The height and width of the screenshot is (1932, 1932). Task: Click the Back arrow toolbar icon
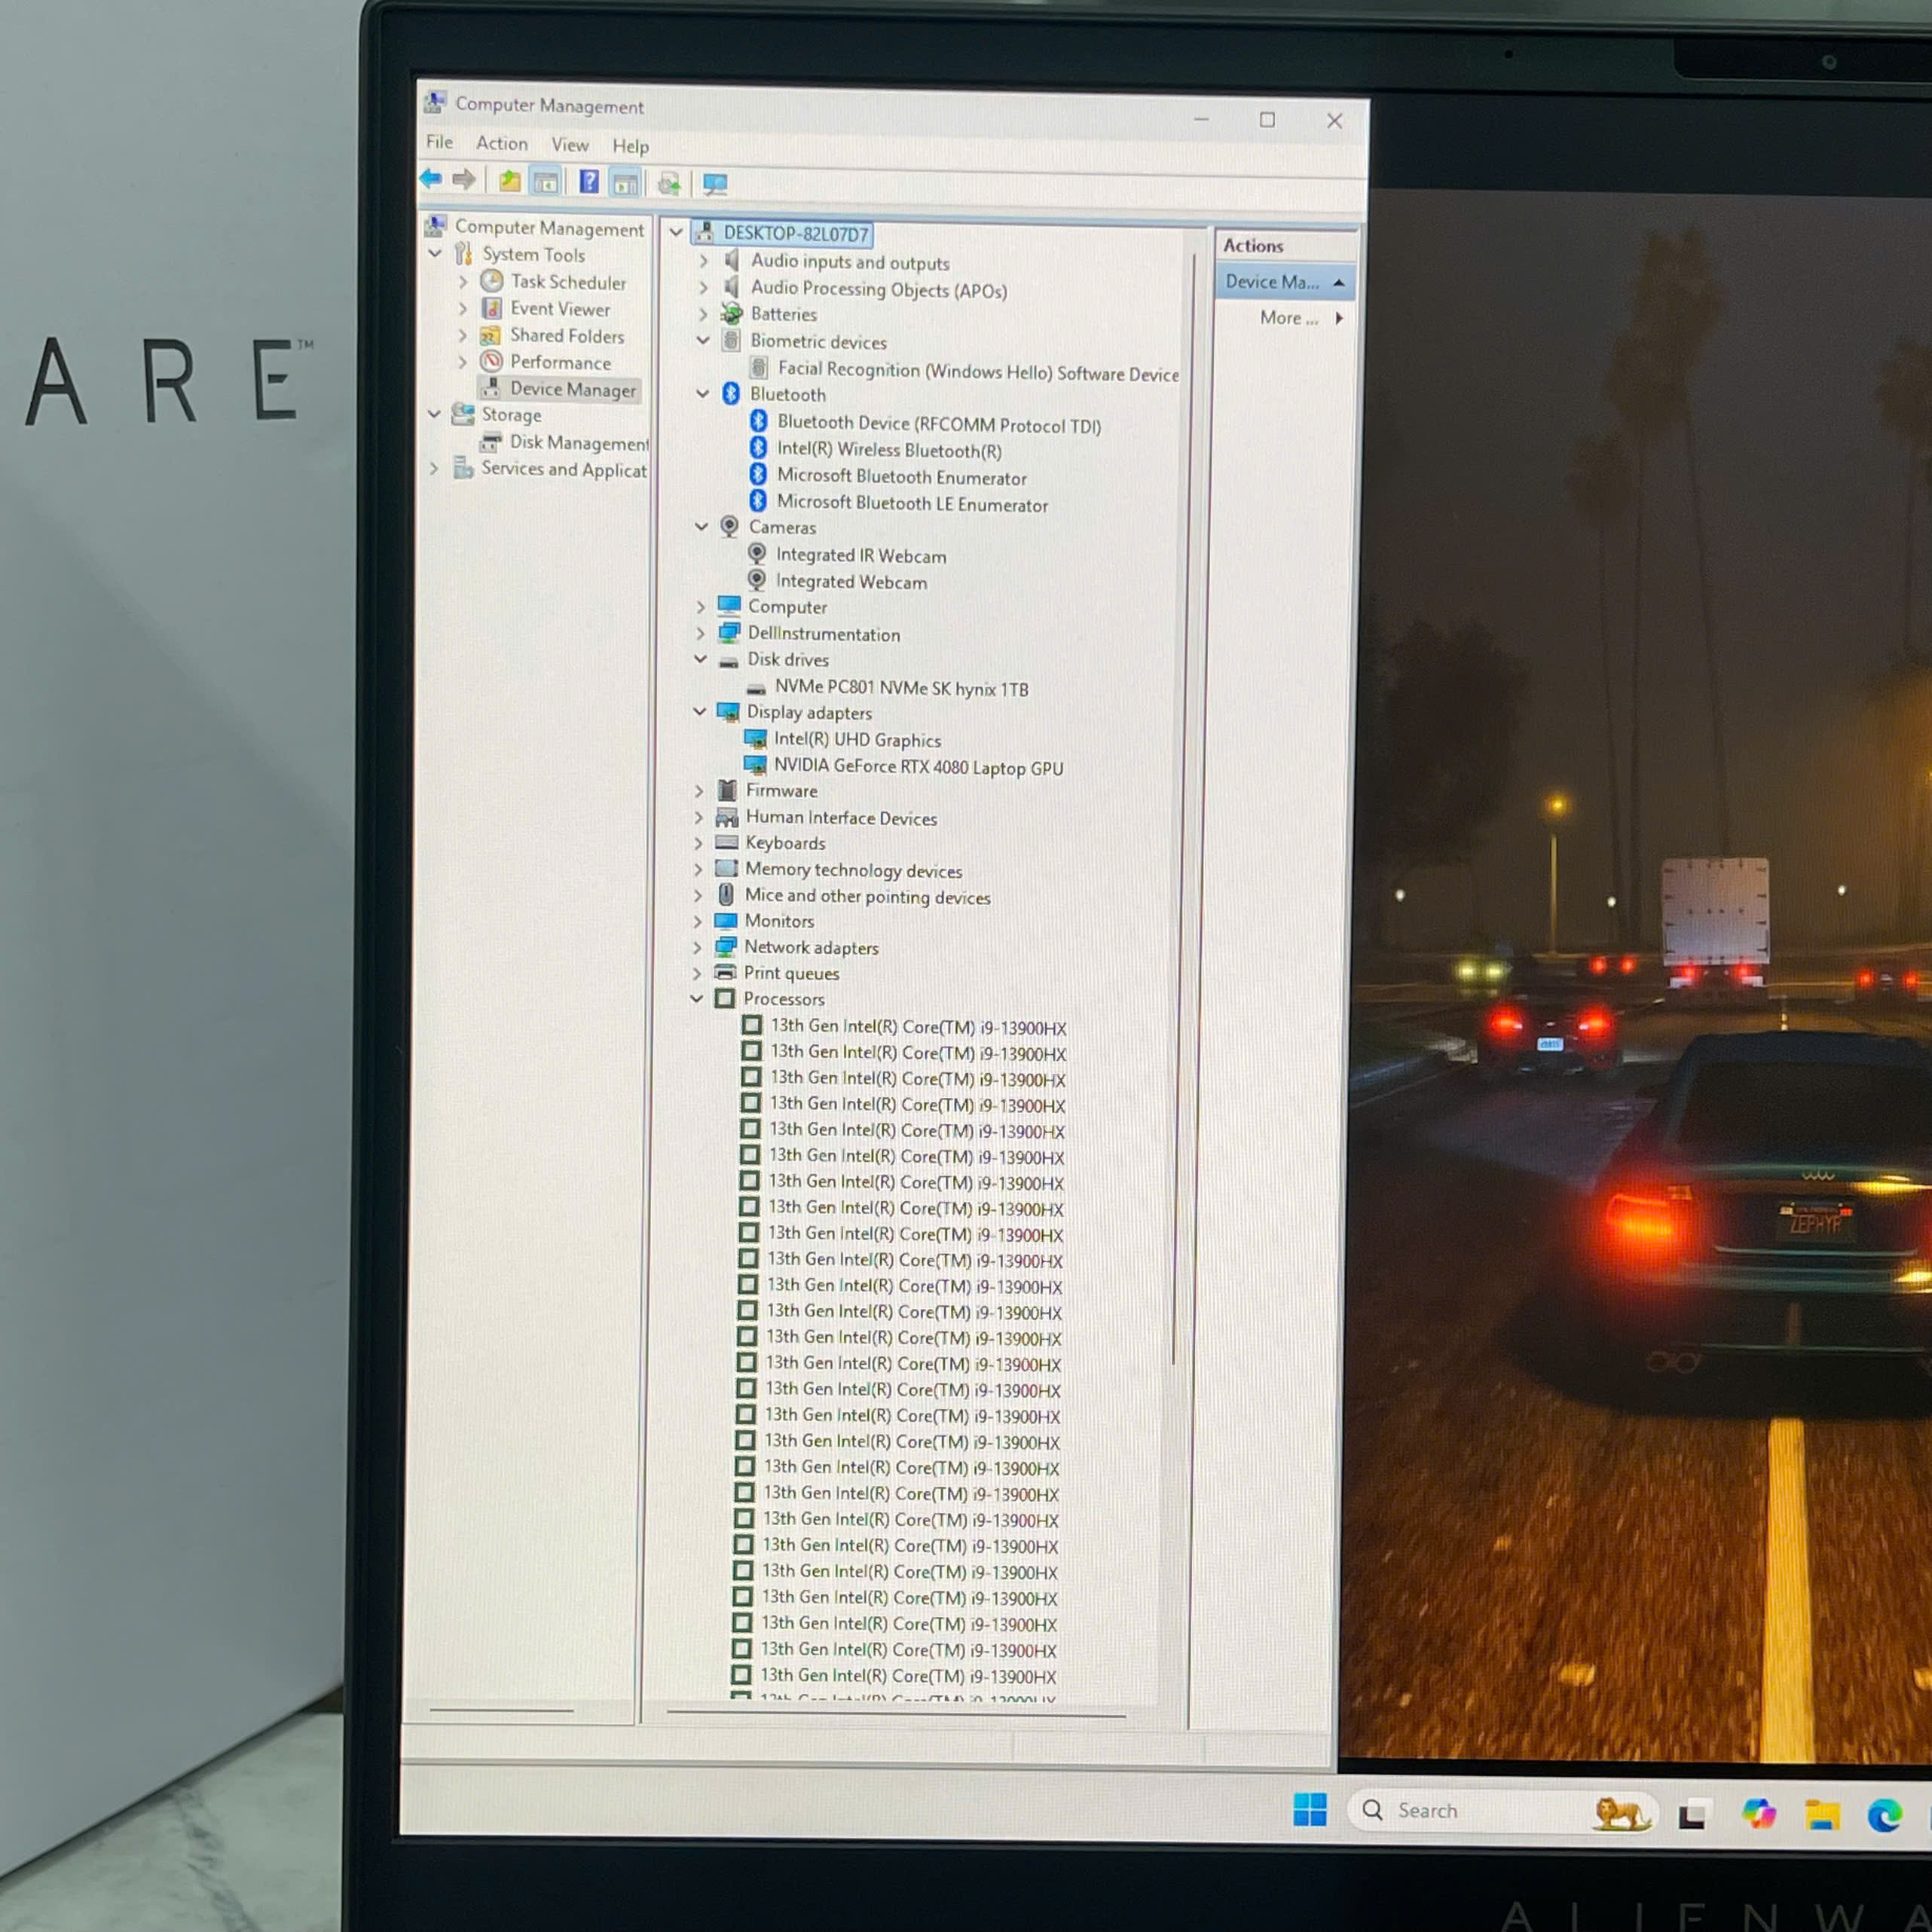[431, 179]
